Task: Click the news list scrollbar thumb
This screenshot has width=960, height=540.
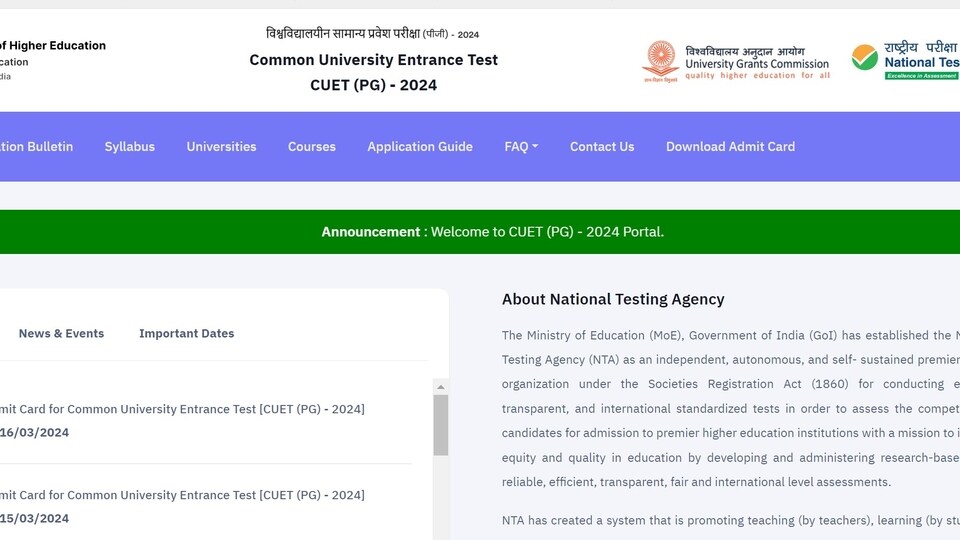Action: pos(440,425)
